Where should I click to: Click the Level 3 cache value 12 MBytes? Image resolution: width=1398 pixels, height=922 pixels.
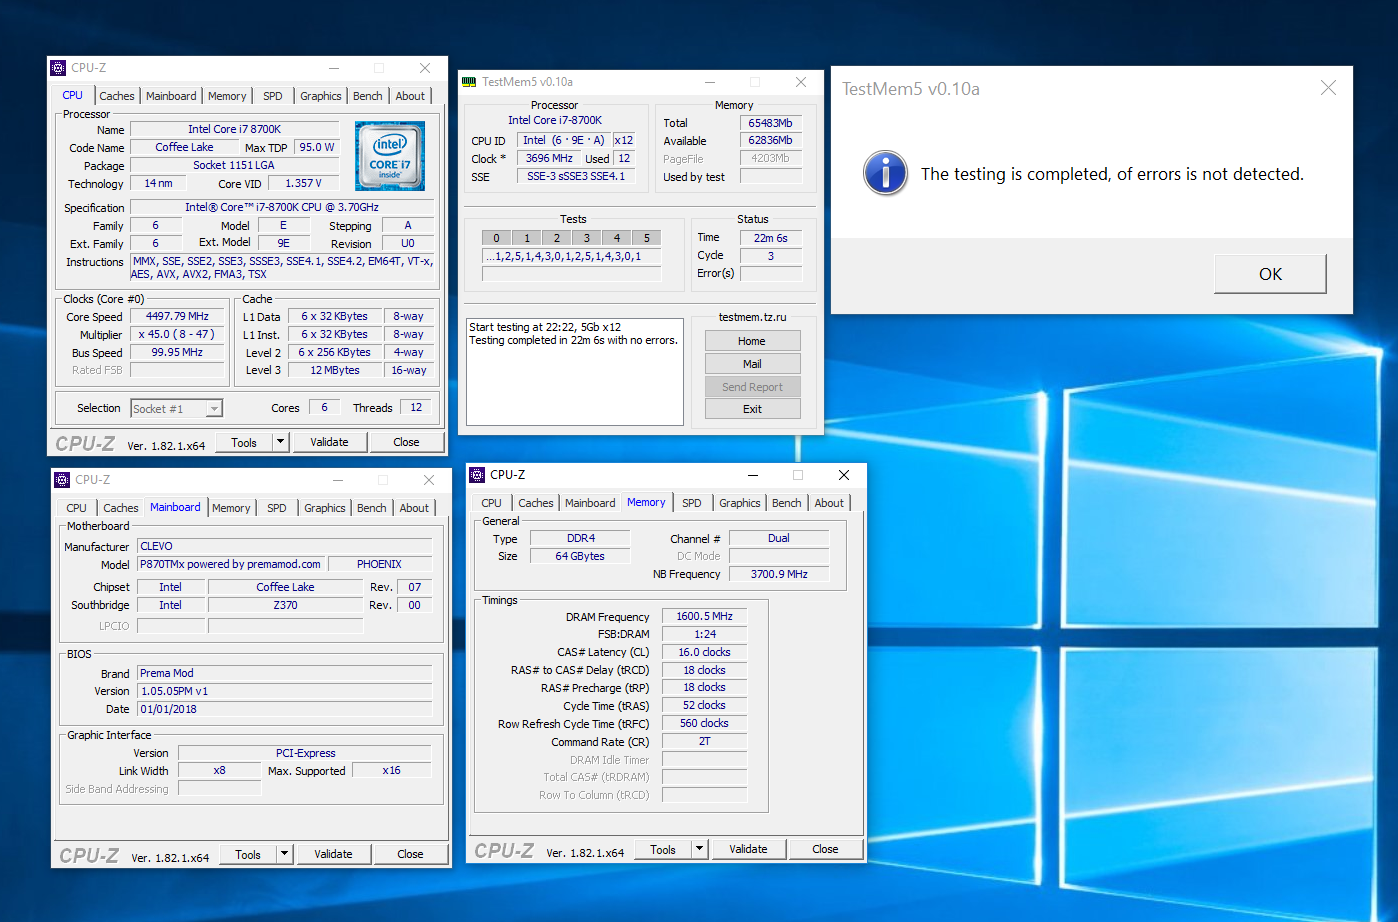(x=335, y=370)
